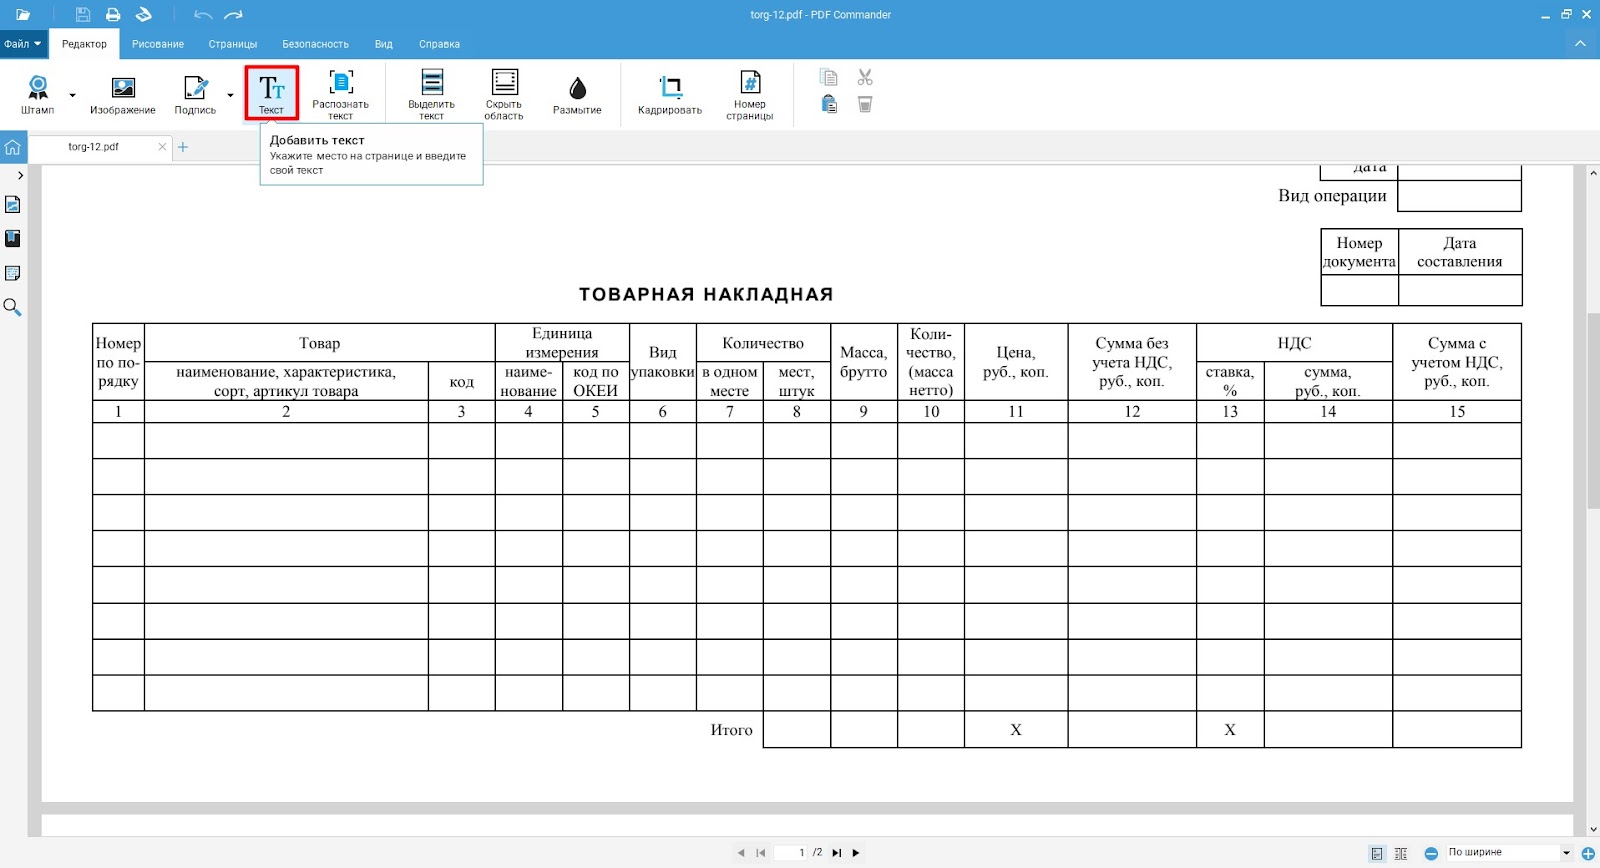Open the Страницы tab
The width and height of the screenshot is (1600, 868).
coord(233,44)
